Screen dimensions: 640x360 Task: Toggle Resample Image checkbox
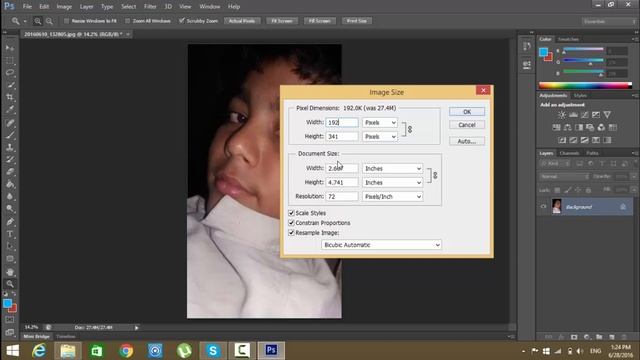click(x=291, y=233)
